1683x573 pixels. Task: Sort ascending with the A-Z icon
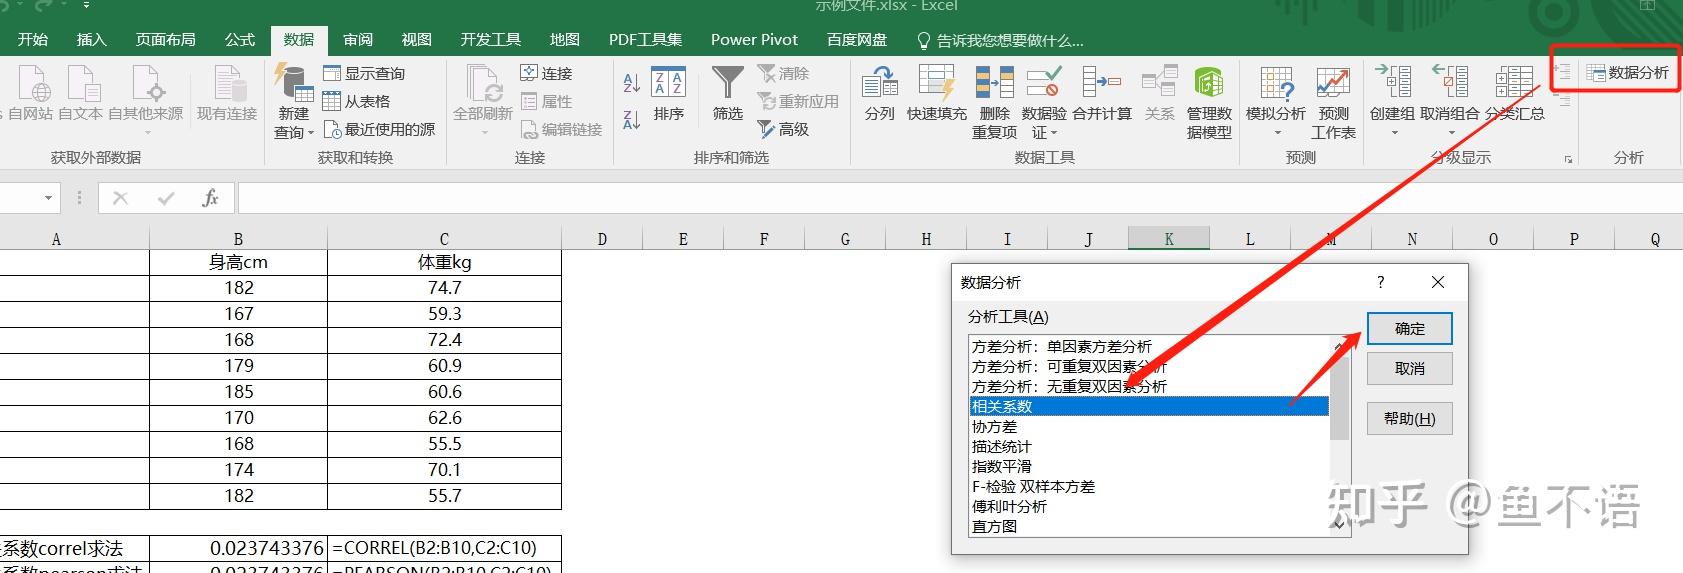631,83
